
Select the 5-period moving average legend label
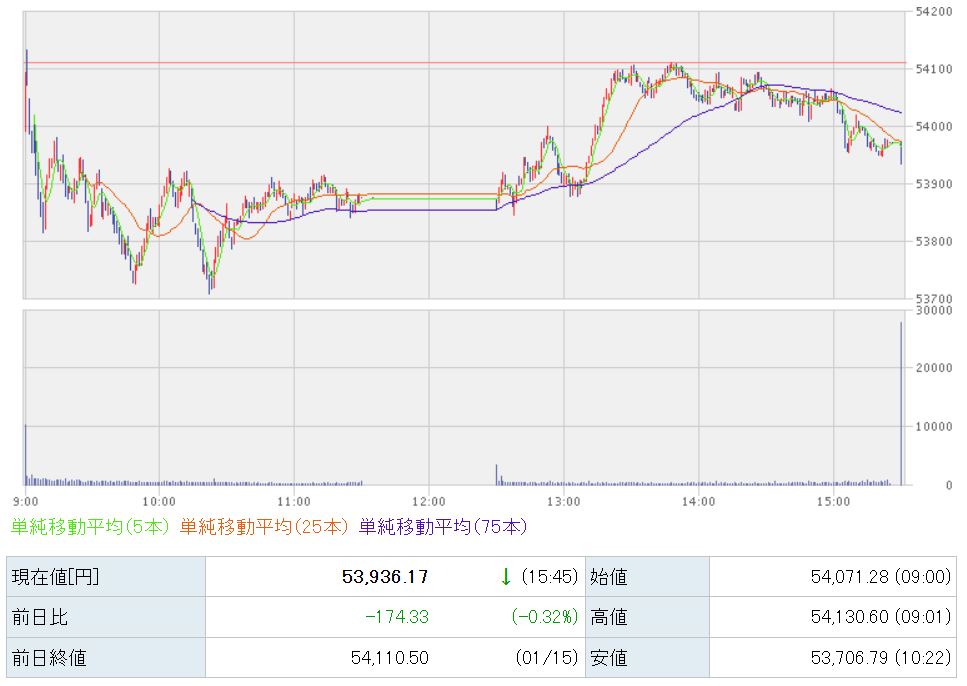[91, 525]
